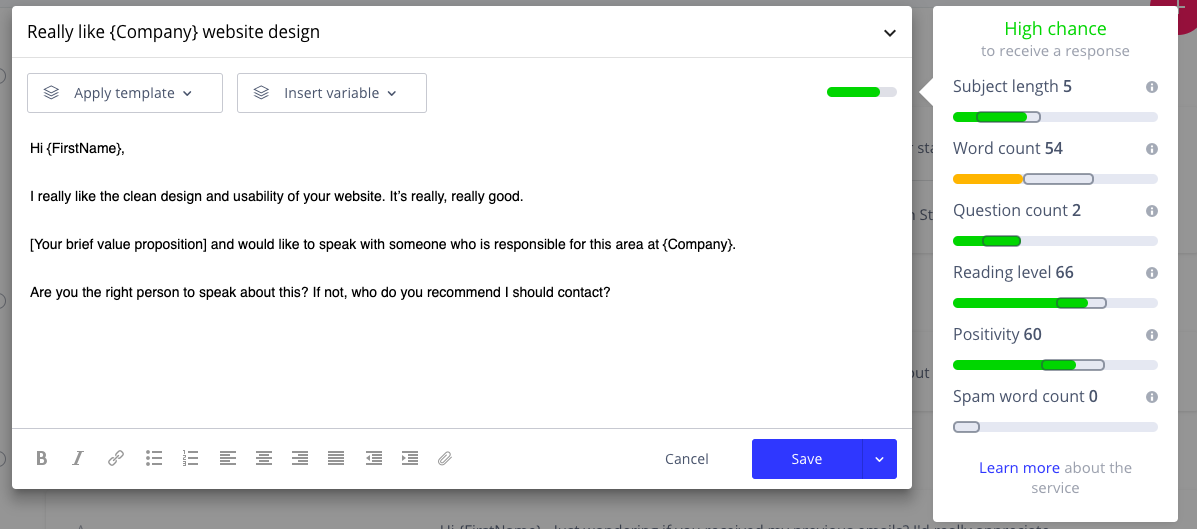Center align the email text
1197x529 pixels.
pyautogui.click(x=264, y=459)
